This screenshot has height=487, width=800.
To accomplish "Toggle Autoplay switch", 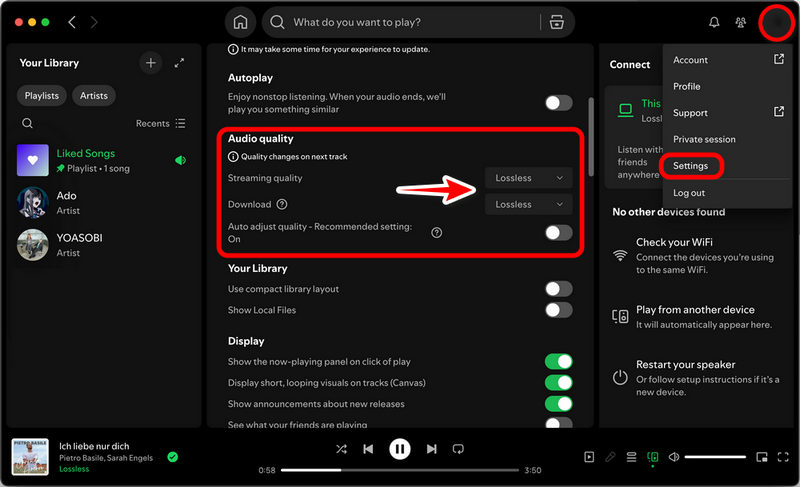I will tap(559, 103).
